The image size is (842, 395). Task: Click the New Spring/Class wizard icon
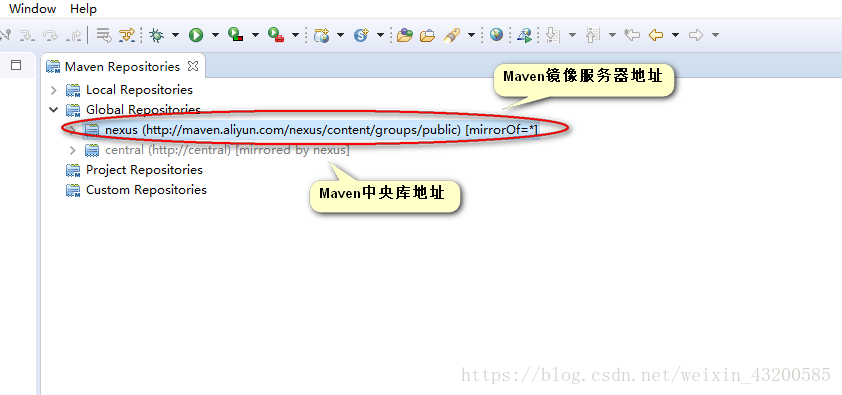point(361,35)
